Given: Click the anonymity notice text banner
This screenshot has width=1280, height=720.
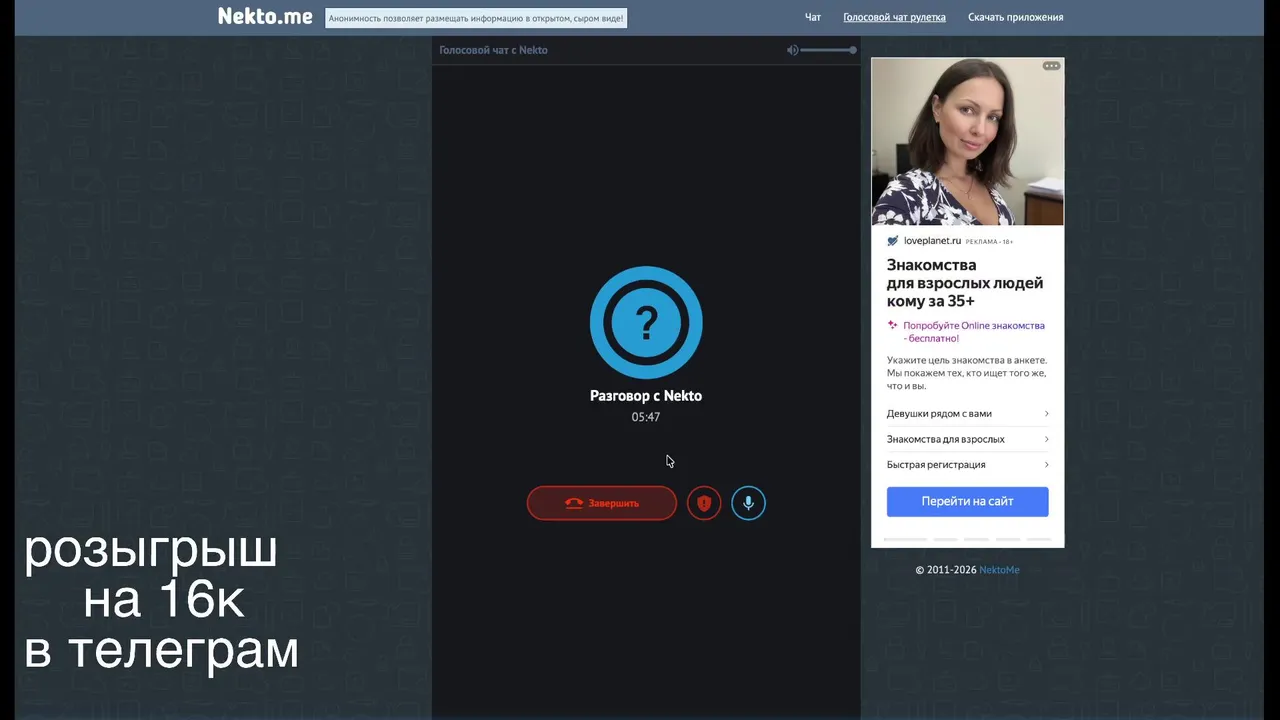Looking at the screenshot, I should [x=476, y=18].
